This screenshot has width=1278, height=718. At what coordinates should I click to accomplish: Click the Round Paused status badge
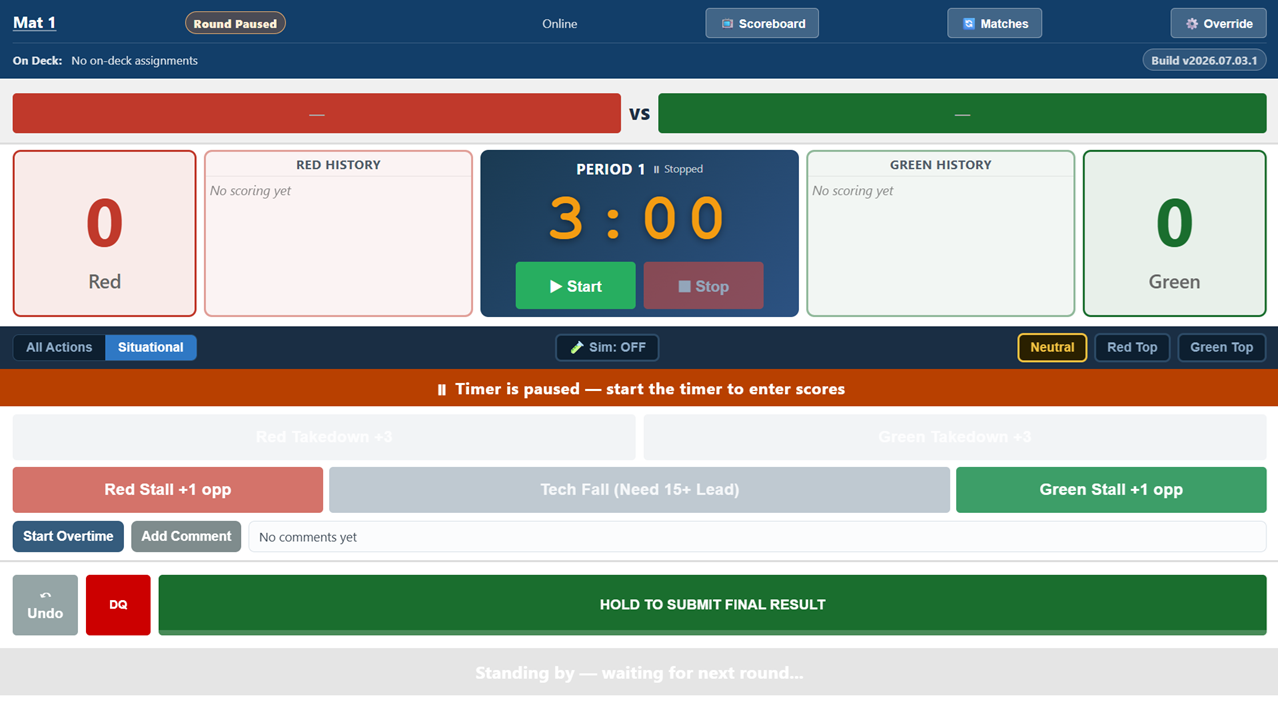point(235,23)
